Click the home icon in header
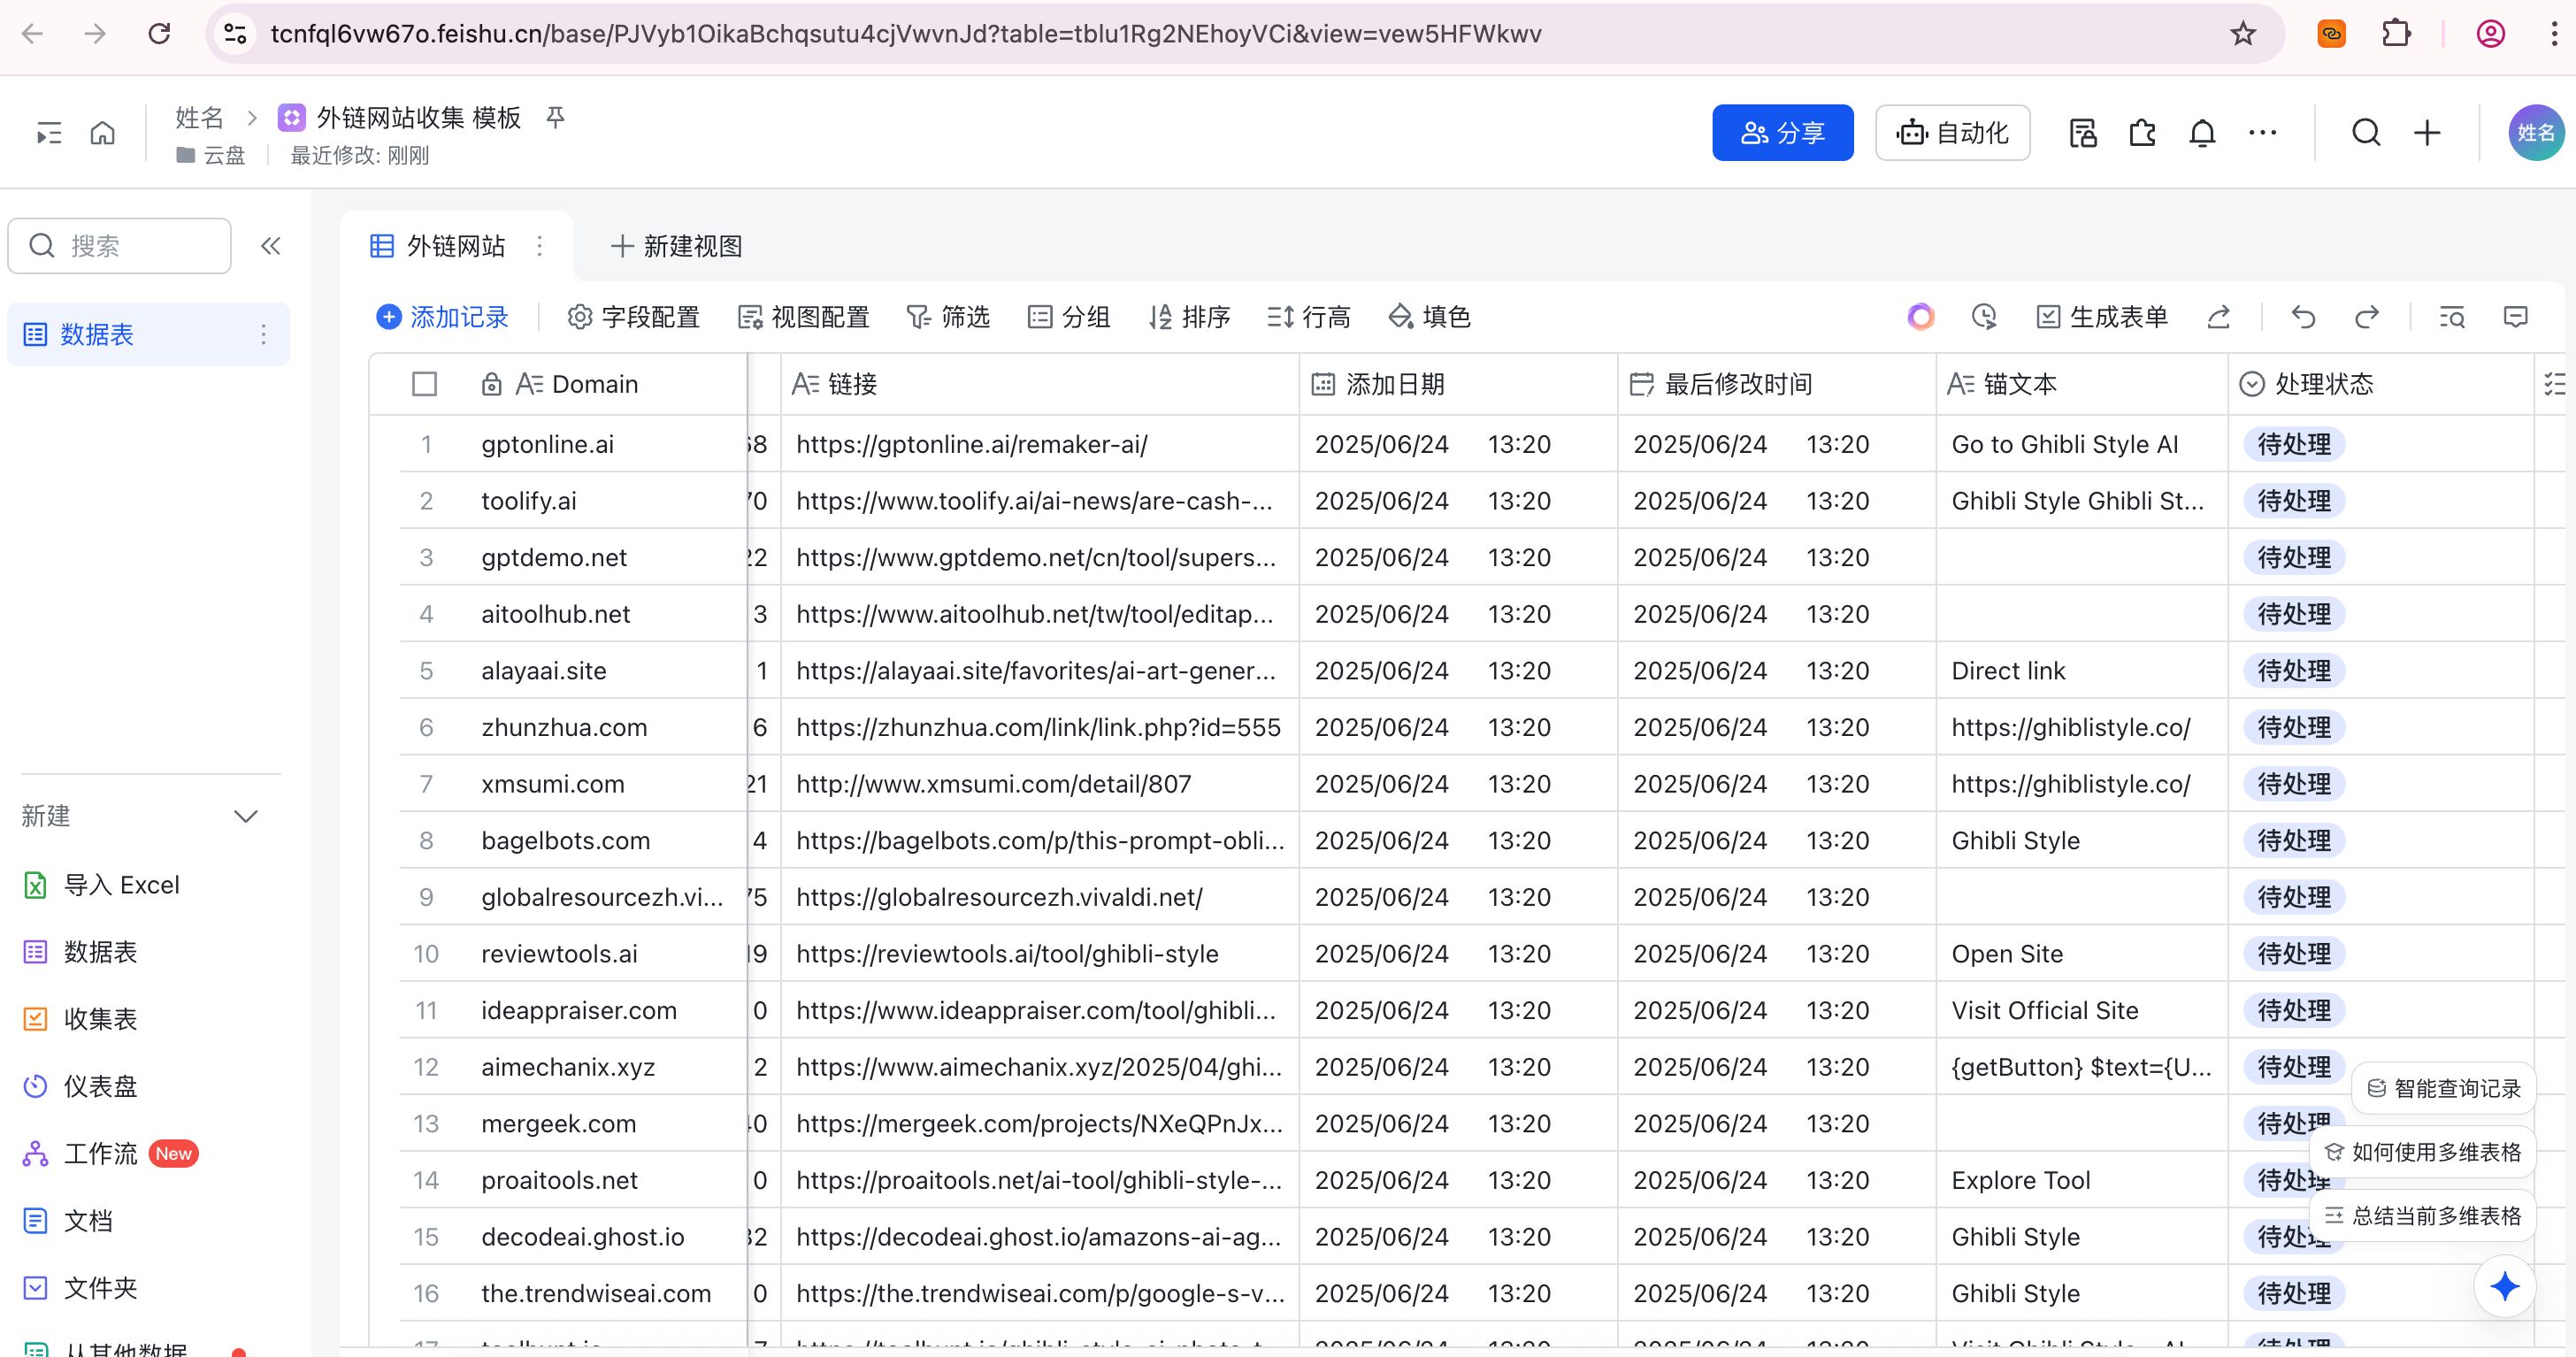Image resolution: width=2576 pixels, height=1357 pixels. pyautogui.click(x=103, y=133)
